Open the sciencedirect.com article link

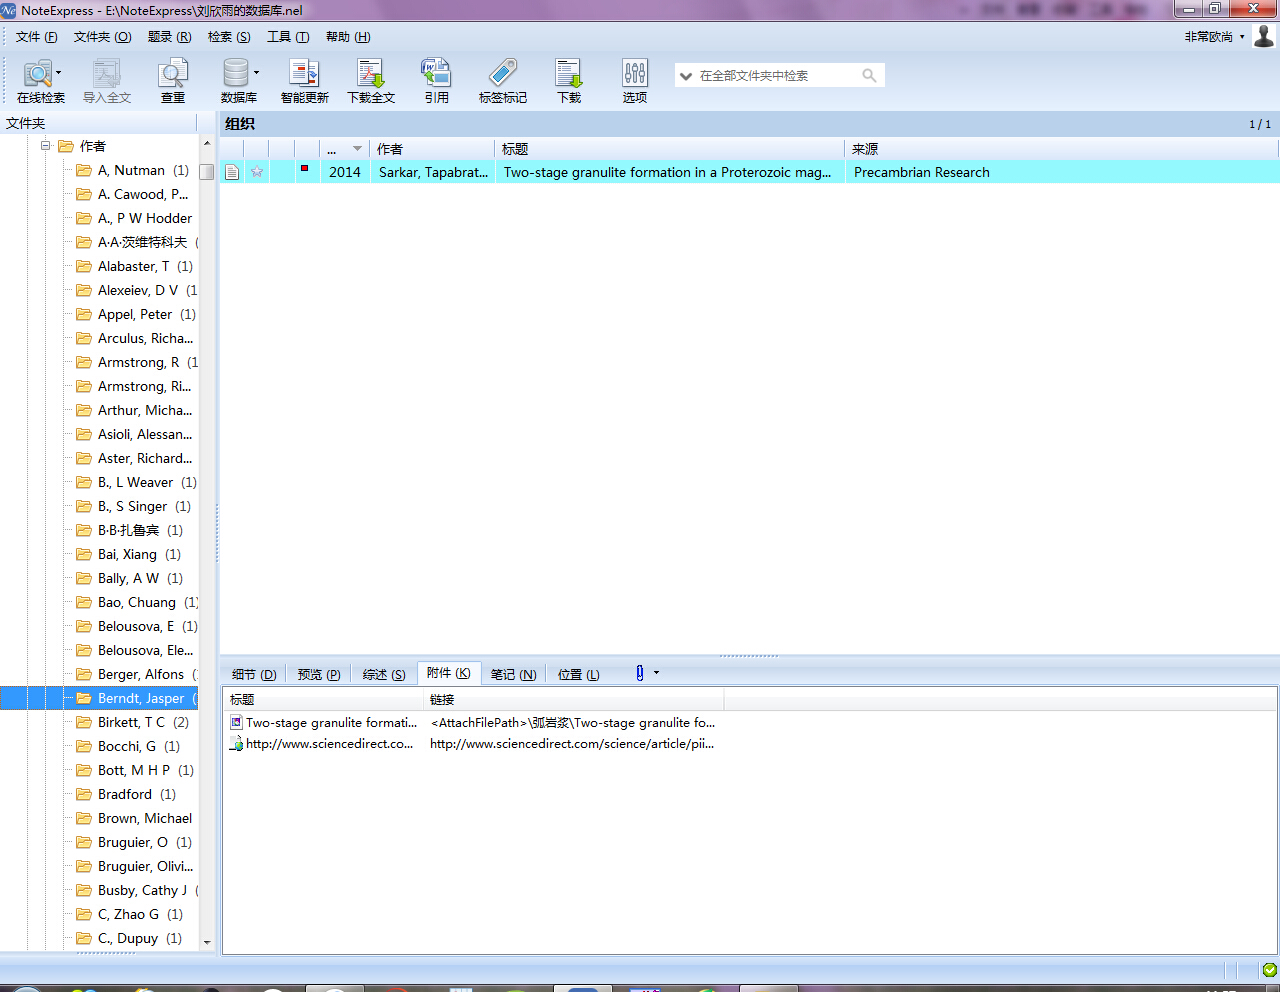[572, 743]
